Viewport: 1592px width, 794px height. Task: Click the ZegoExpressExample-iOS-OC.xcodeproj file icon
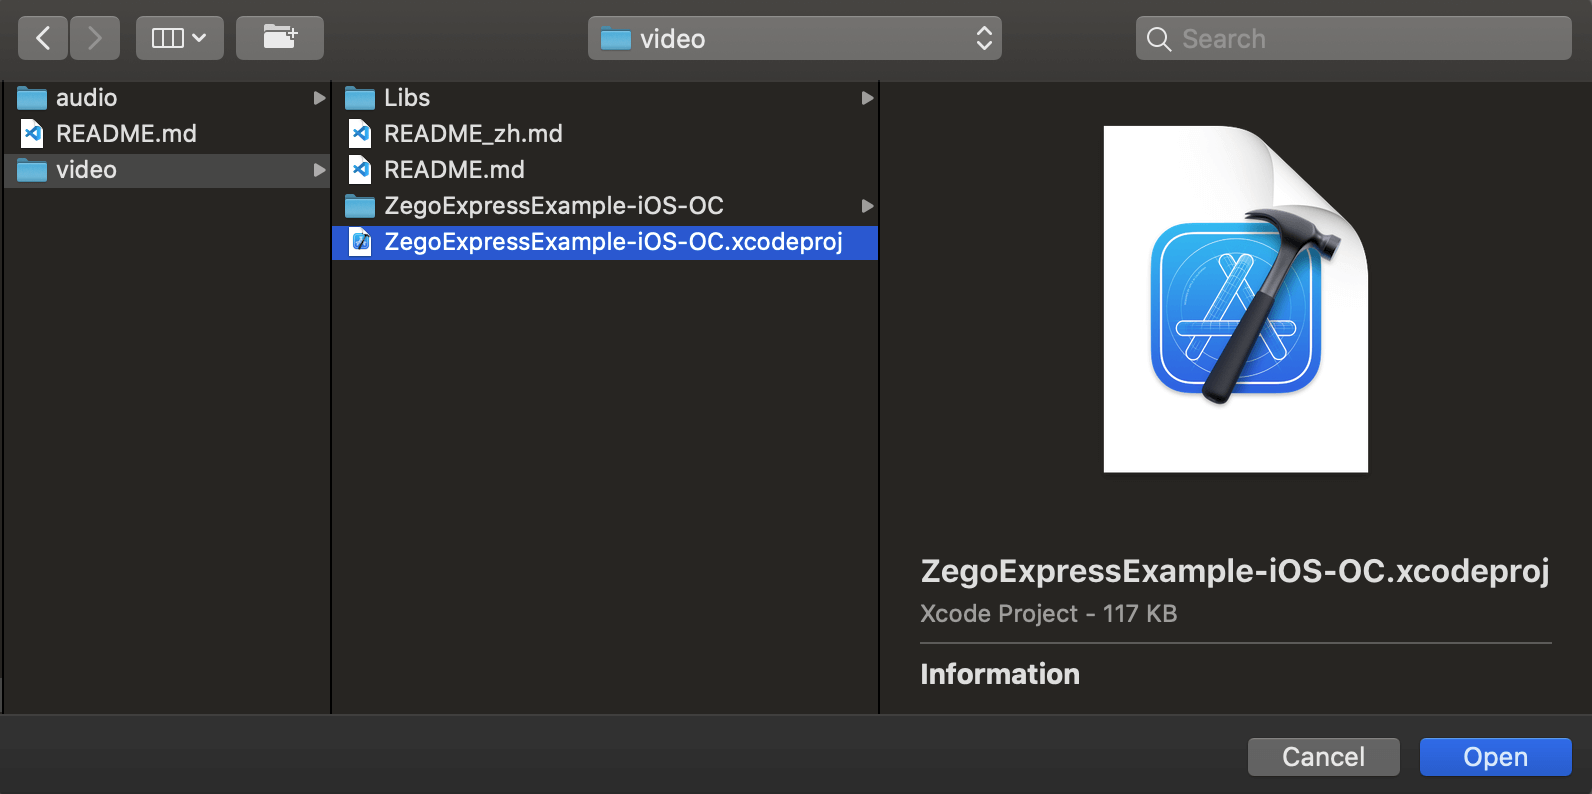click(x=360, y=242)
